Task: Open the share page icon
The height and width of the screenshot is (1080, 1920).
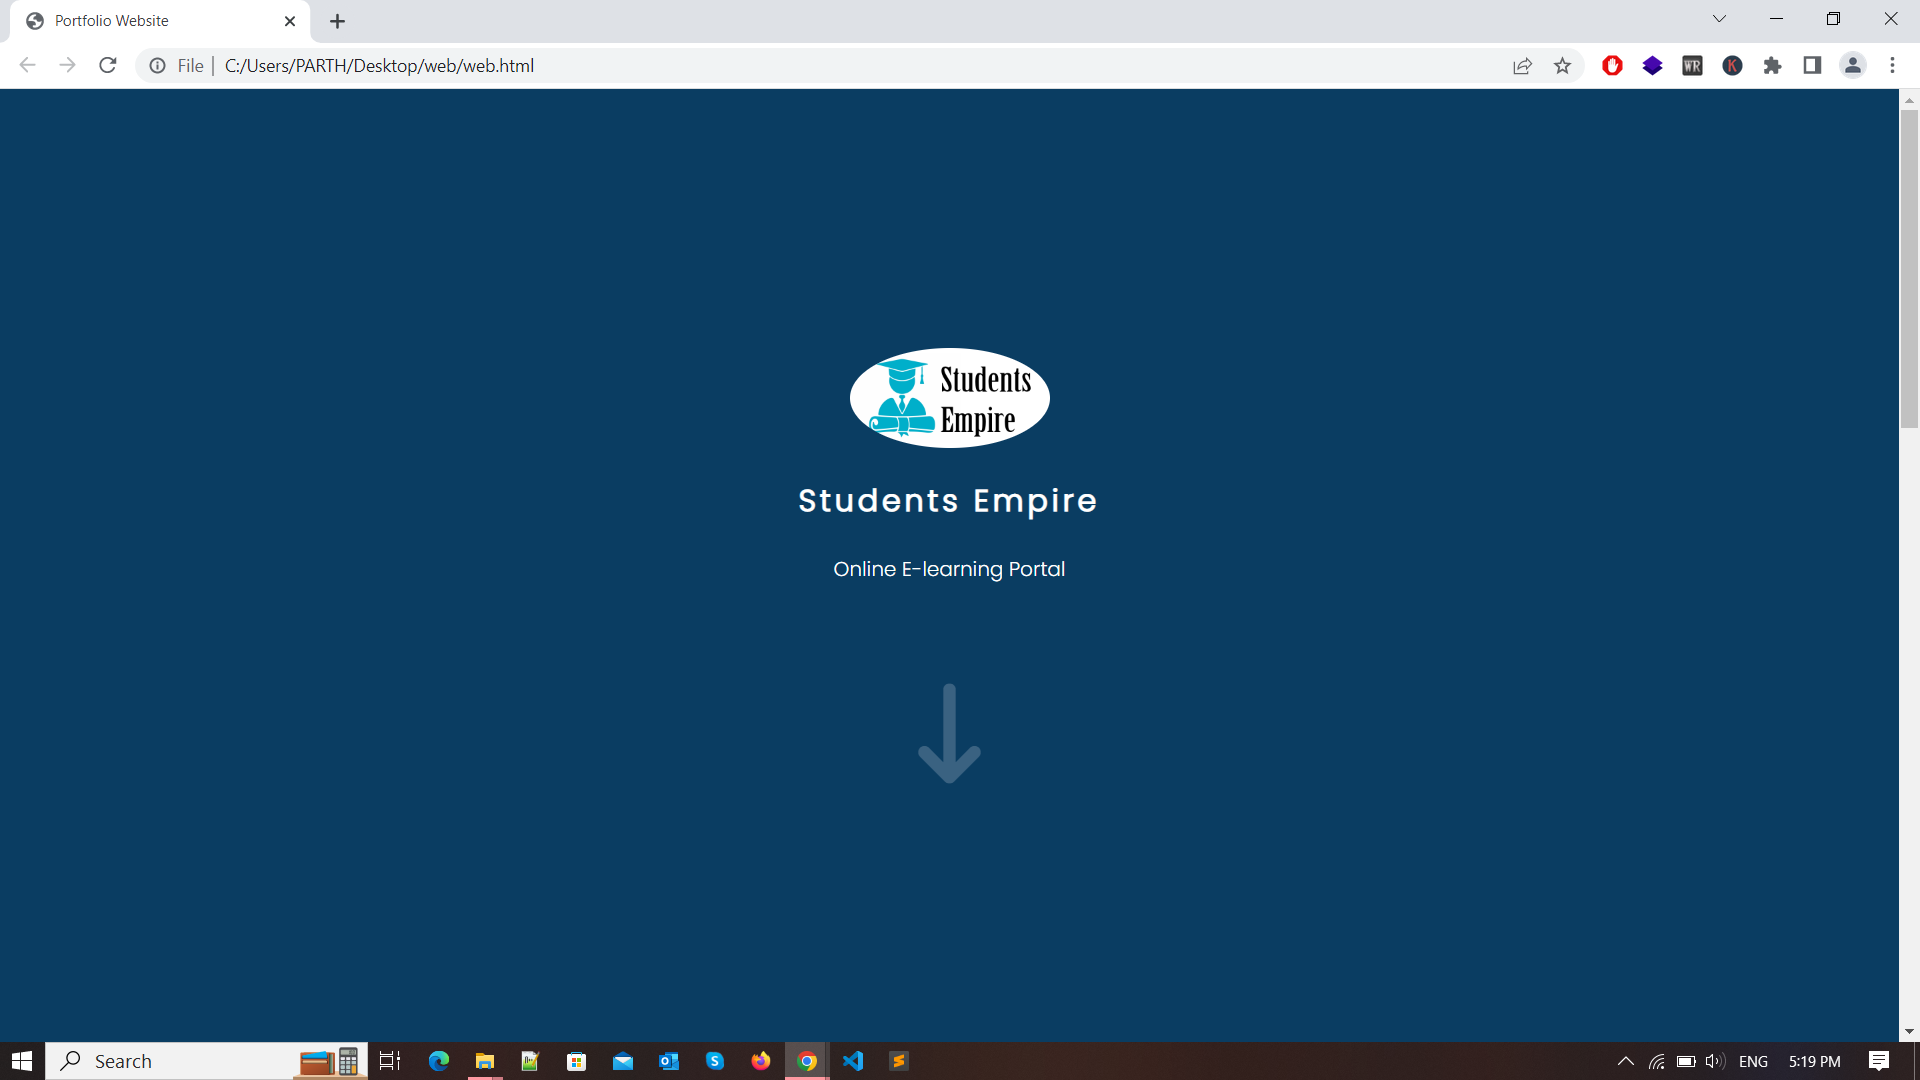Action: point(1522,66)
